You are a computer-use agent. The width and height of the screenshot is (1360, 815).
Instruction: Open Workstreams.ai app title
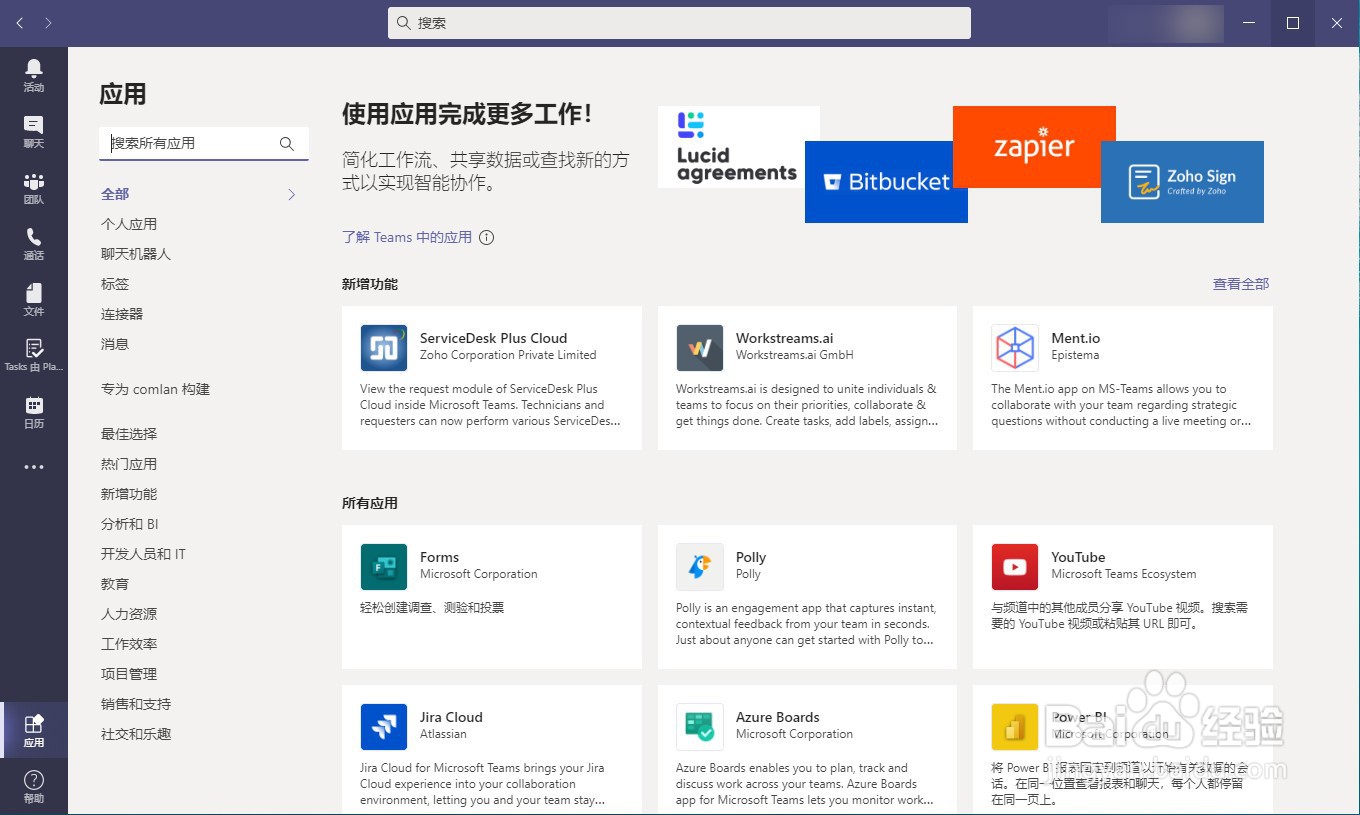[784, 338]
